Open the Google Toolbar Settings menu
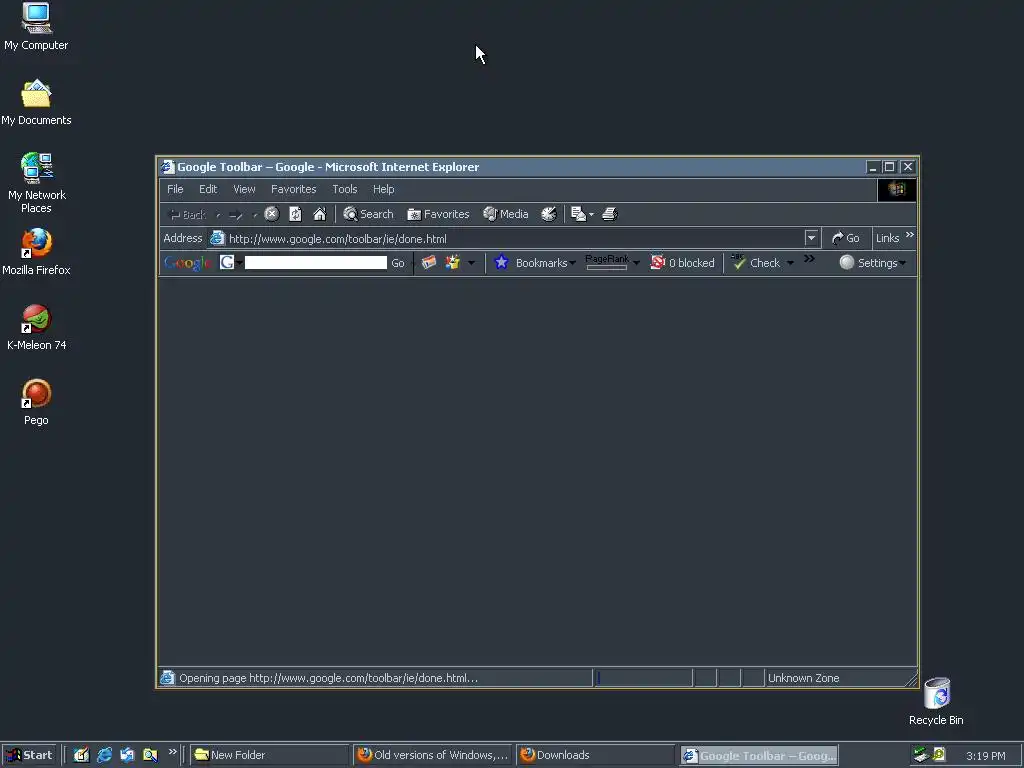The width and height of the screenshot is (1024, 768). pyautogui.click(x=872, y=263)
